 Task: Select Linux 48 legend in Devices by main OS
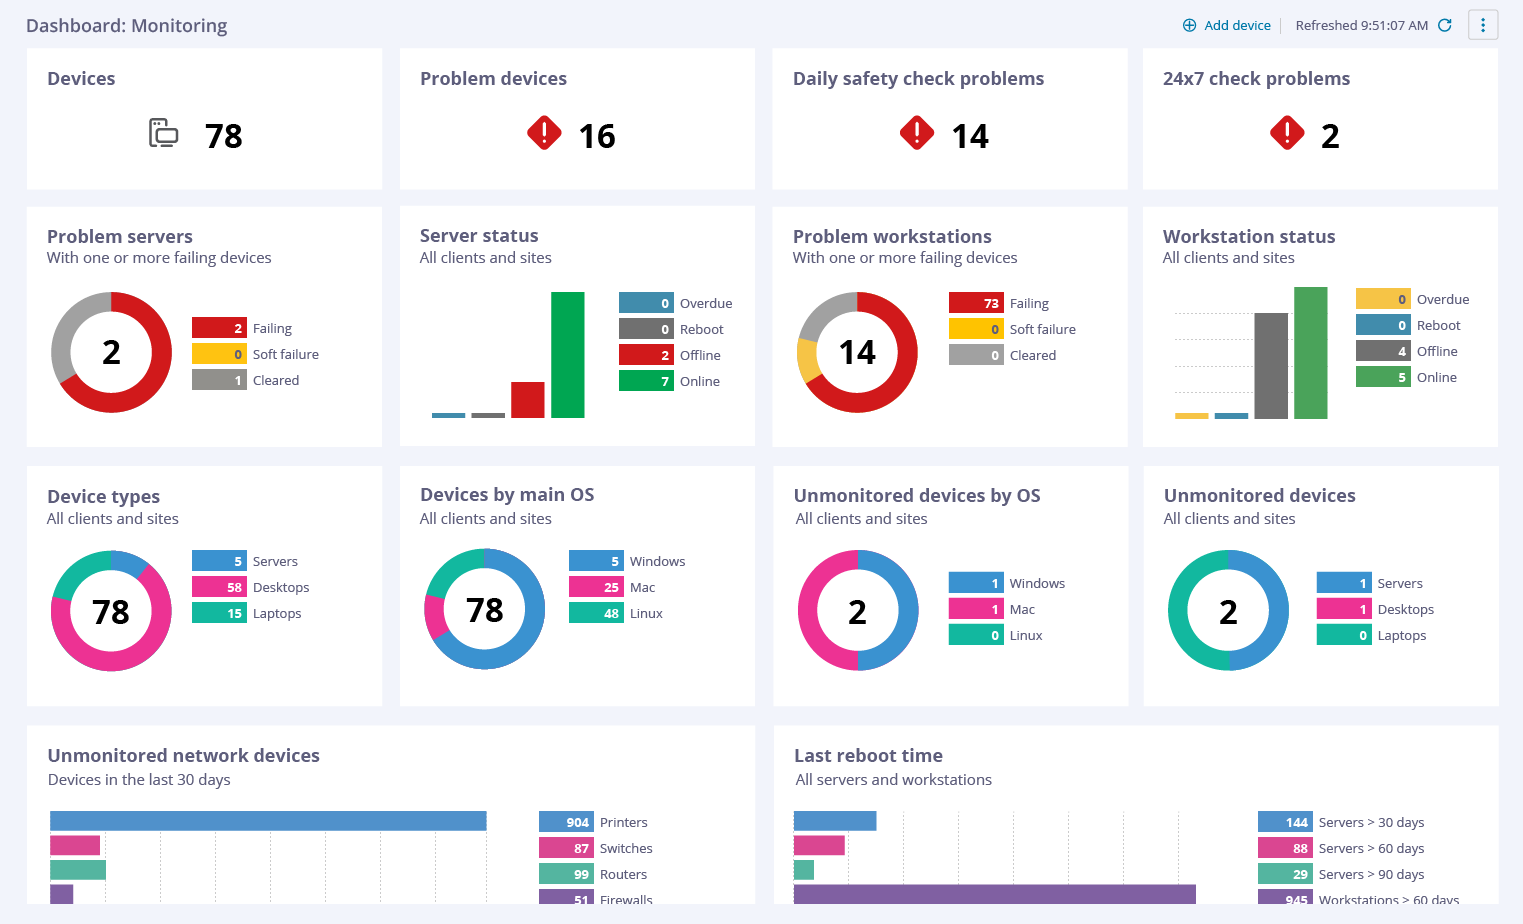click(617, 613)
